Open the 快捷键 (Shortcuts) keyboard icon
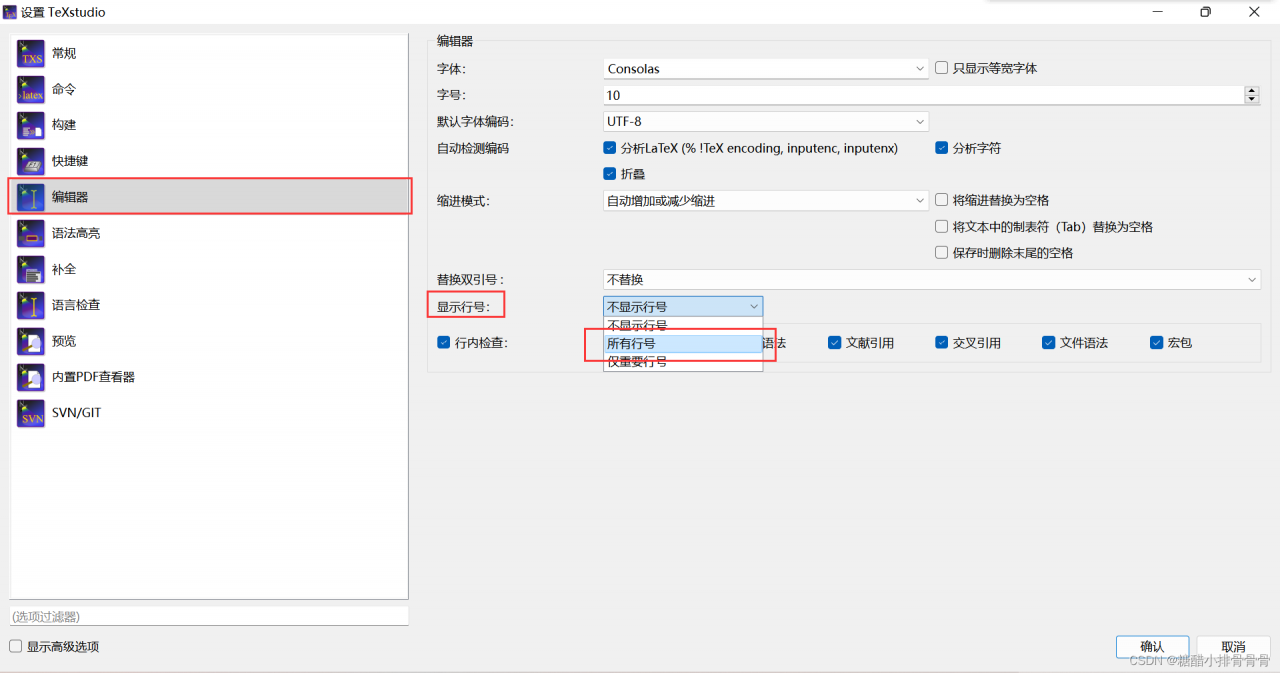 (x=31, y=162)
